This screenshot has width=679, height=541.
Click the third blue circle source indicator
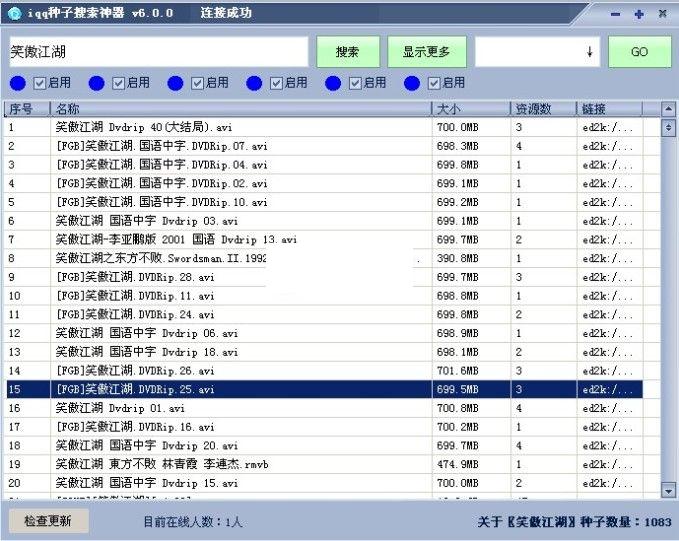pos(175,83)
